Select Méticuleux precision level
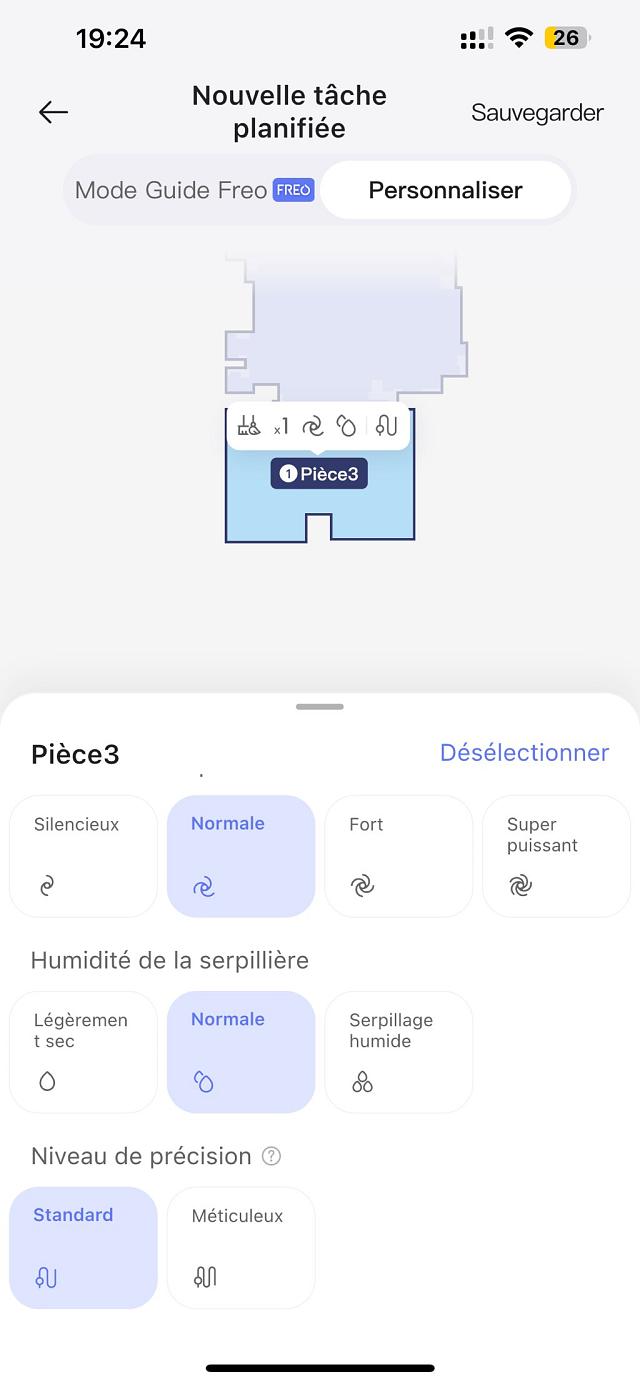 click(241, 1248)
